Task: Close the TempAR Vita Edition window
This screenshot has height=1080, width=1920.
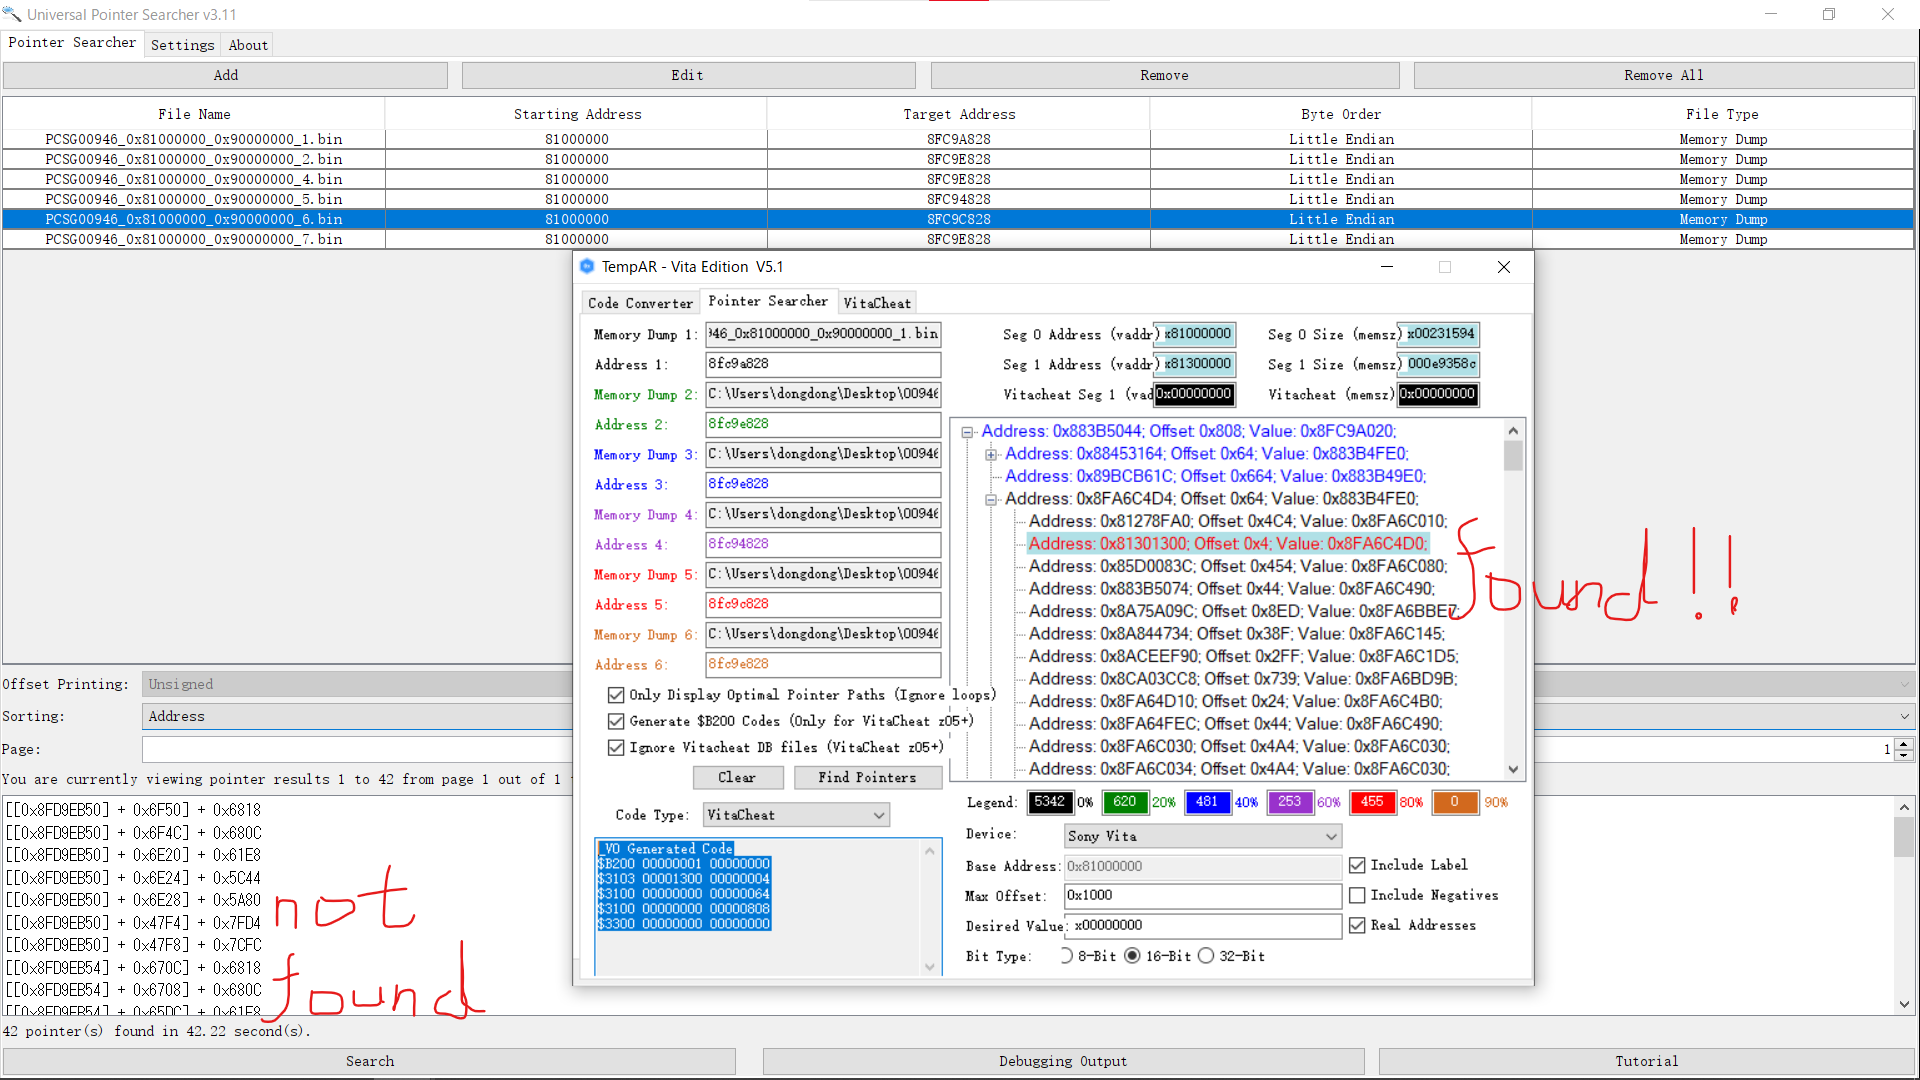Action: tap(1503, 267)
